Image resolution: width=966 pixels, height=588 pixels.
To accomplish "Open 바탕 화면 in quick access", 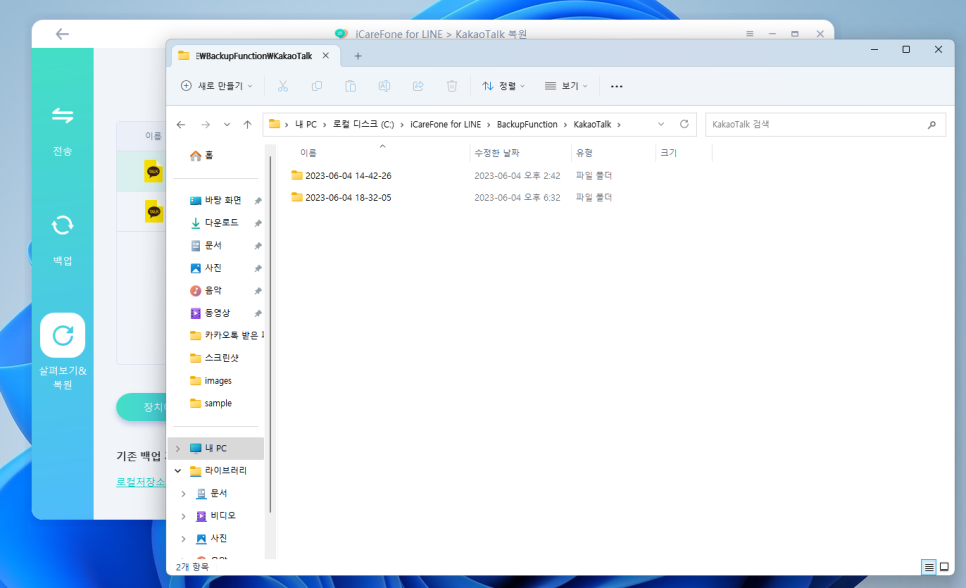I will 216,200.
